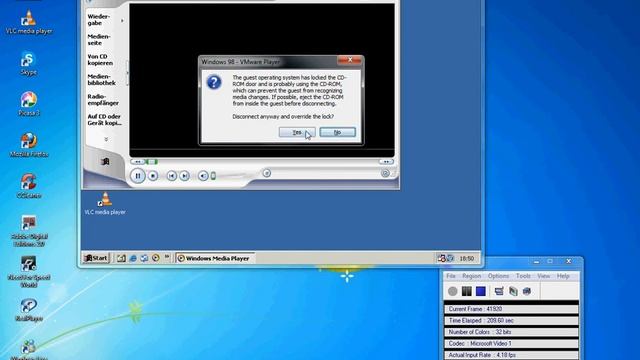Launch Media Player from the quick launch
This screenshot has width=640, height=360.
tap(156, 258)
